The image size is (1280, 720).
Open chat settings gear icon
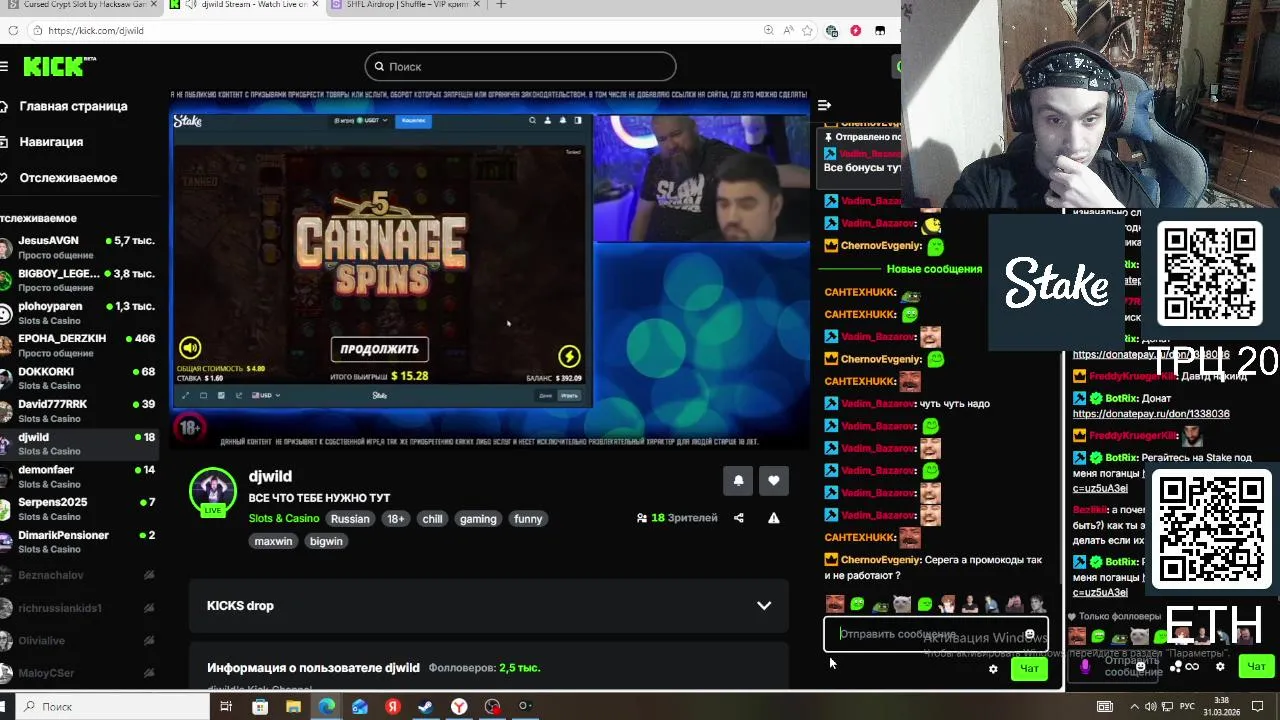tap(993, 669)
